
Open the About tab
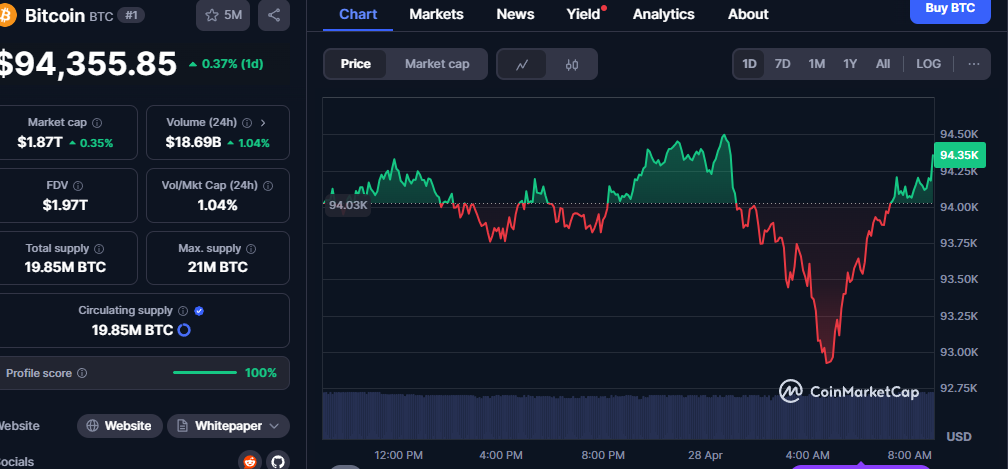748,14
